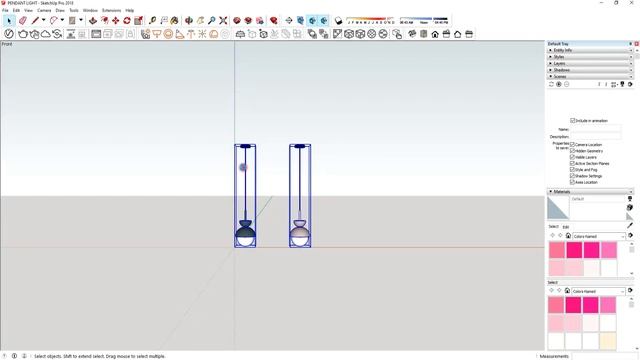The height and width of the screenshot is (360, 640).
Task: Open the Draw menu
Action: pos(60,10)
